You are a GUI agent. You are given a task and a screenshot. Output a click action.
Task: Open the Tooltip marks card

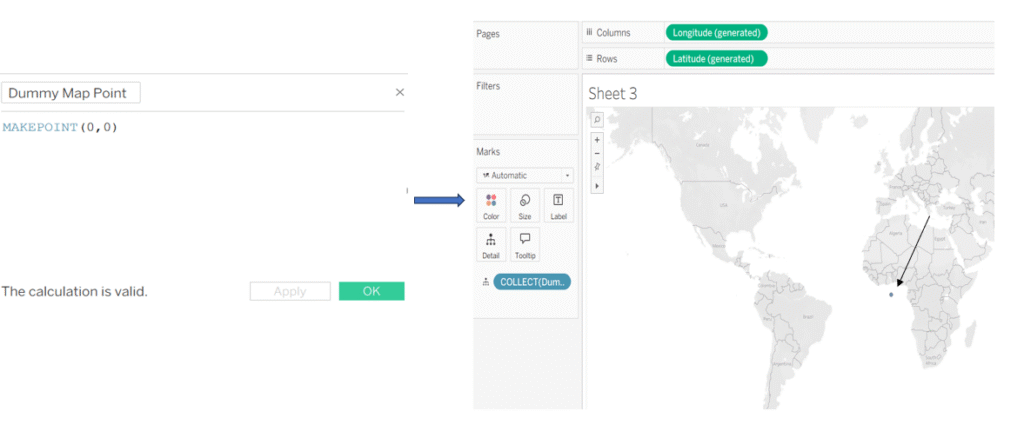[x=525, y=245]
